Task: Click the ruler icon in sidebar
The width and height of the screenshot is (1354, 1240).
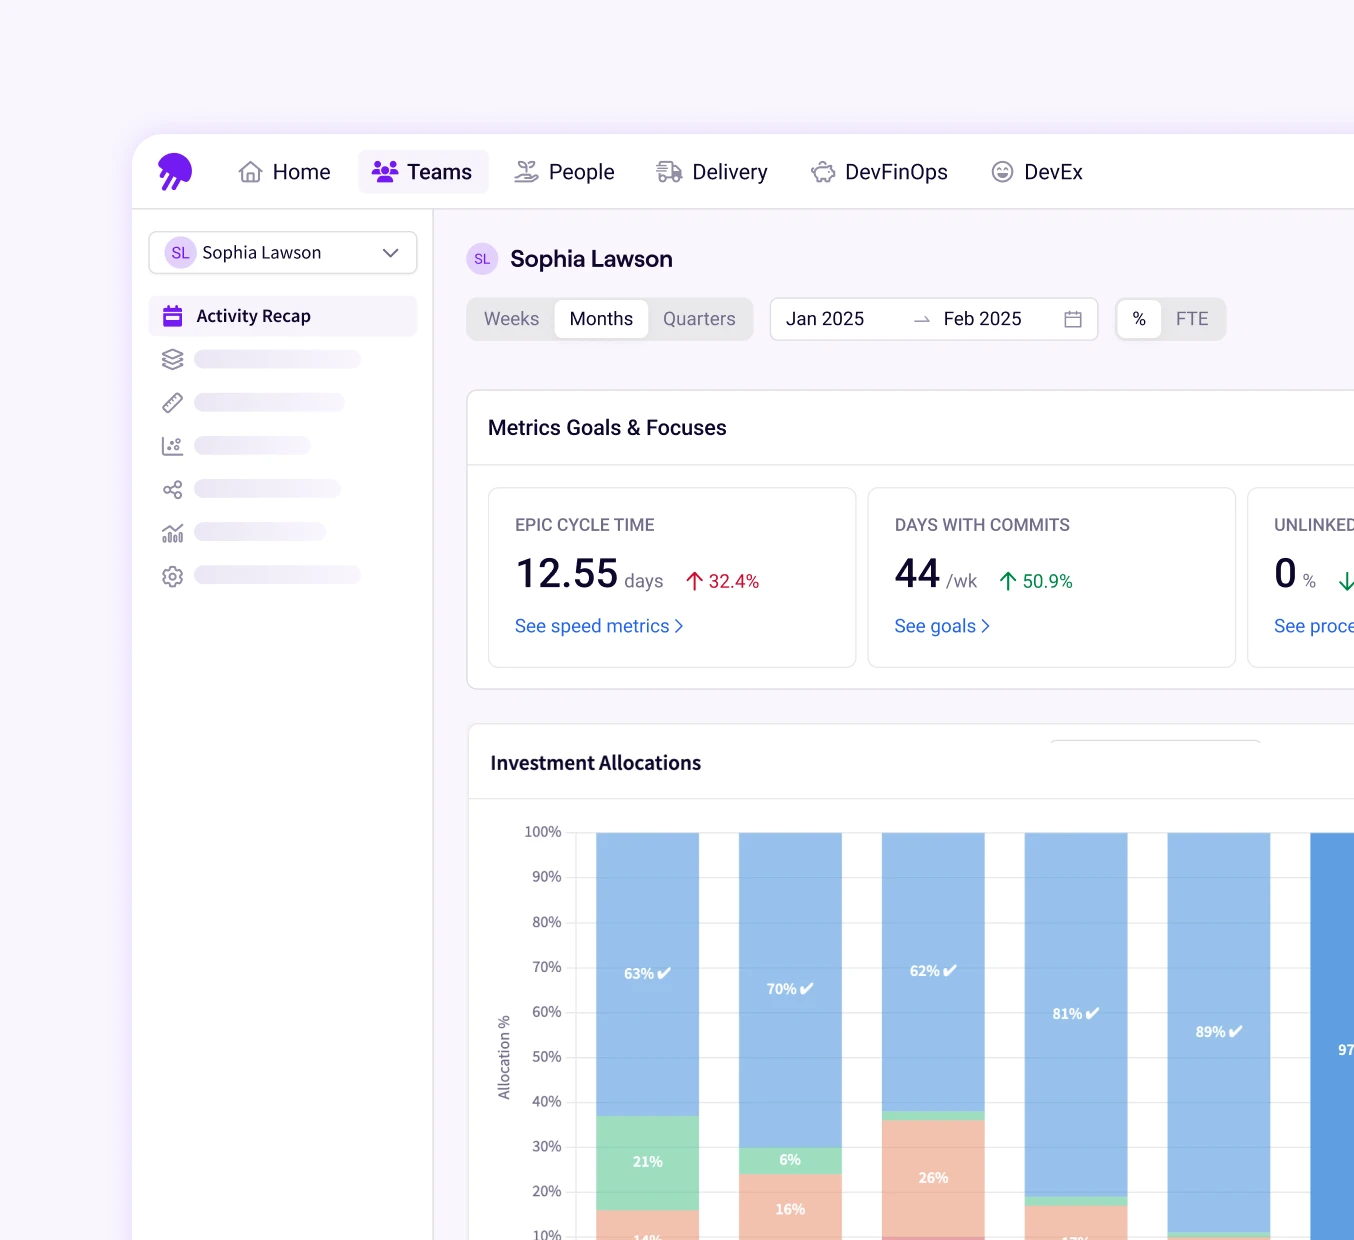Action: (x=172, y=403)
